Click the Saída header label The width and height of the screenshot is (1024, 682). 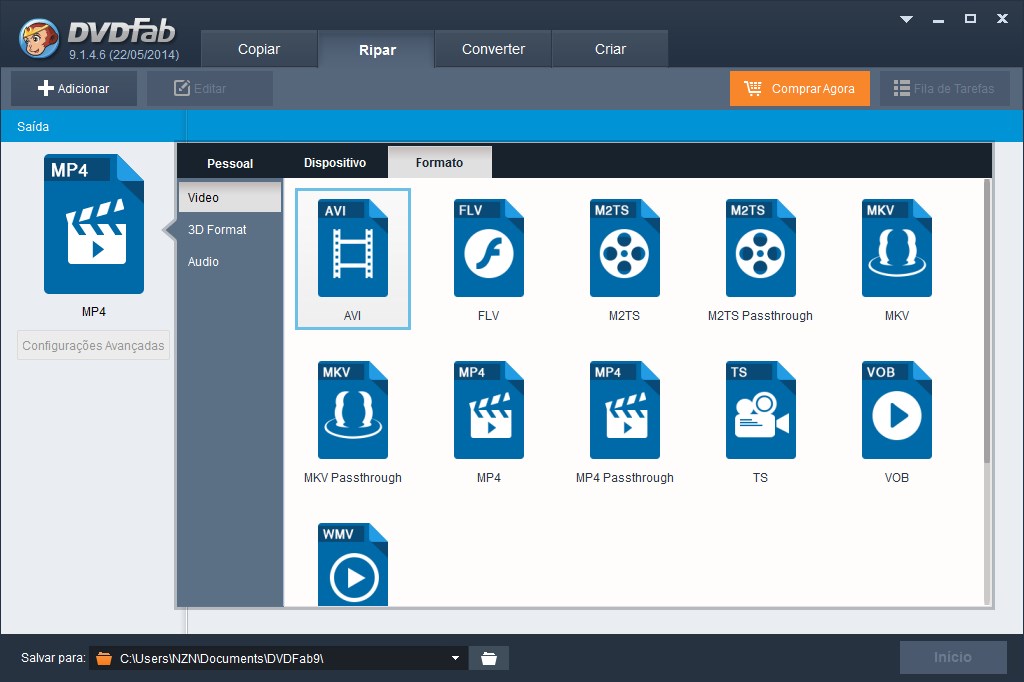pos(33,127)
